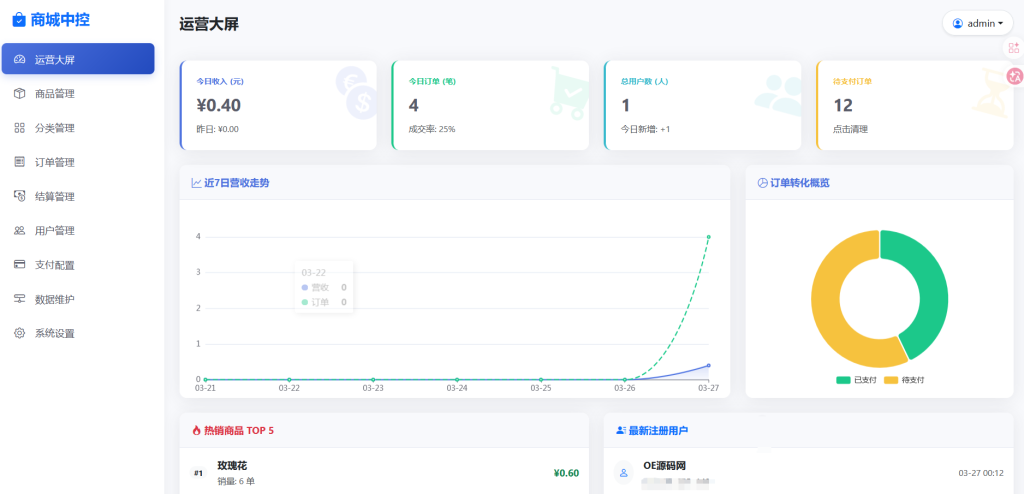Toggle the 待支付 legend in the donut chart
Screen dimensions: 1024x494
tap(904, 380)
